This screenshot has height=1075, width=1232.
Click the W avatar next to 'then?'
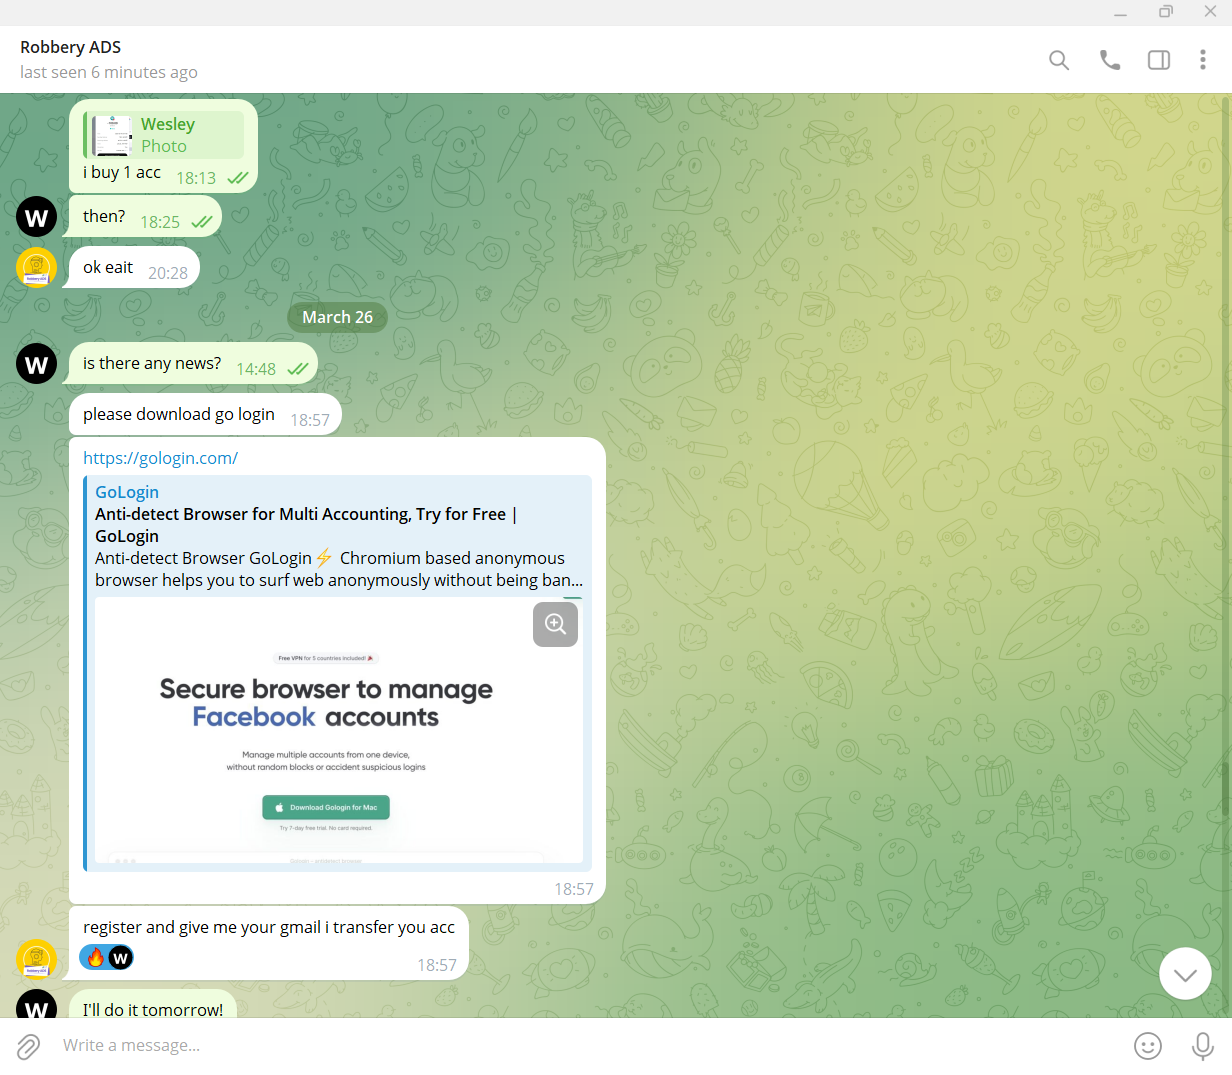[x=36, y=216]
